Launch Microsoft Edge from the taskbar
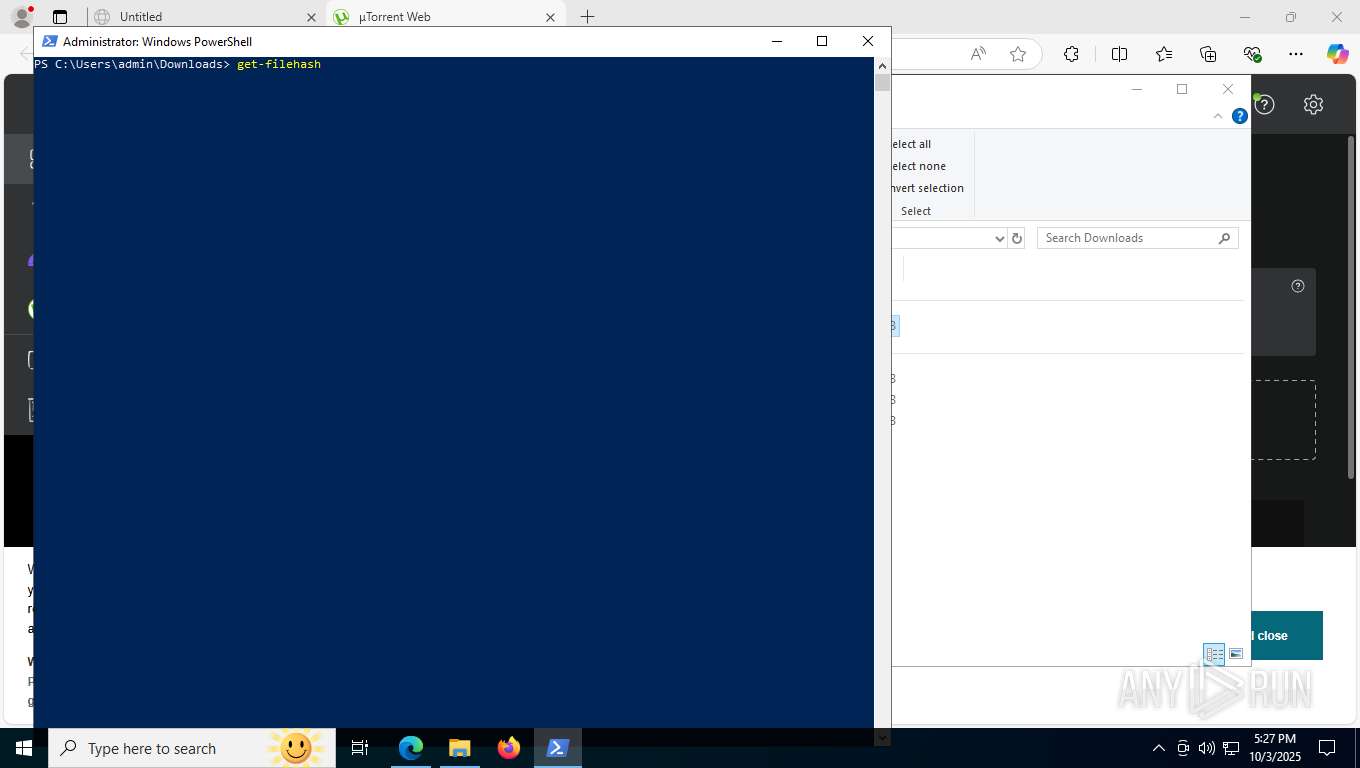Viewport: 1360px width, 768px height. [410, 748]
